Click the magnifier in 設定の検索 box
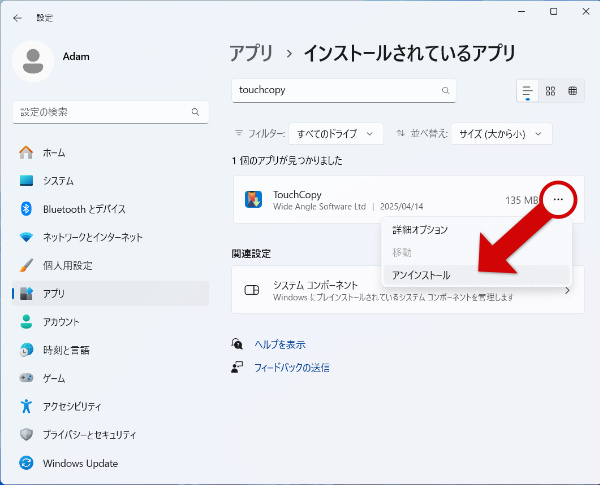Image resolution: width=600 pixels, height=485 pixels. (196, 112)
